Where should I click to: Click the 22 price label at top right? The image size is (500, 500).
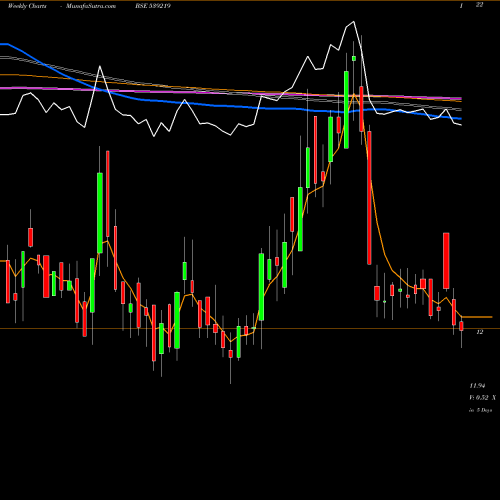pyautogui.click(x=479, y=5)
